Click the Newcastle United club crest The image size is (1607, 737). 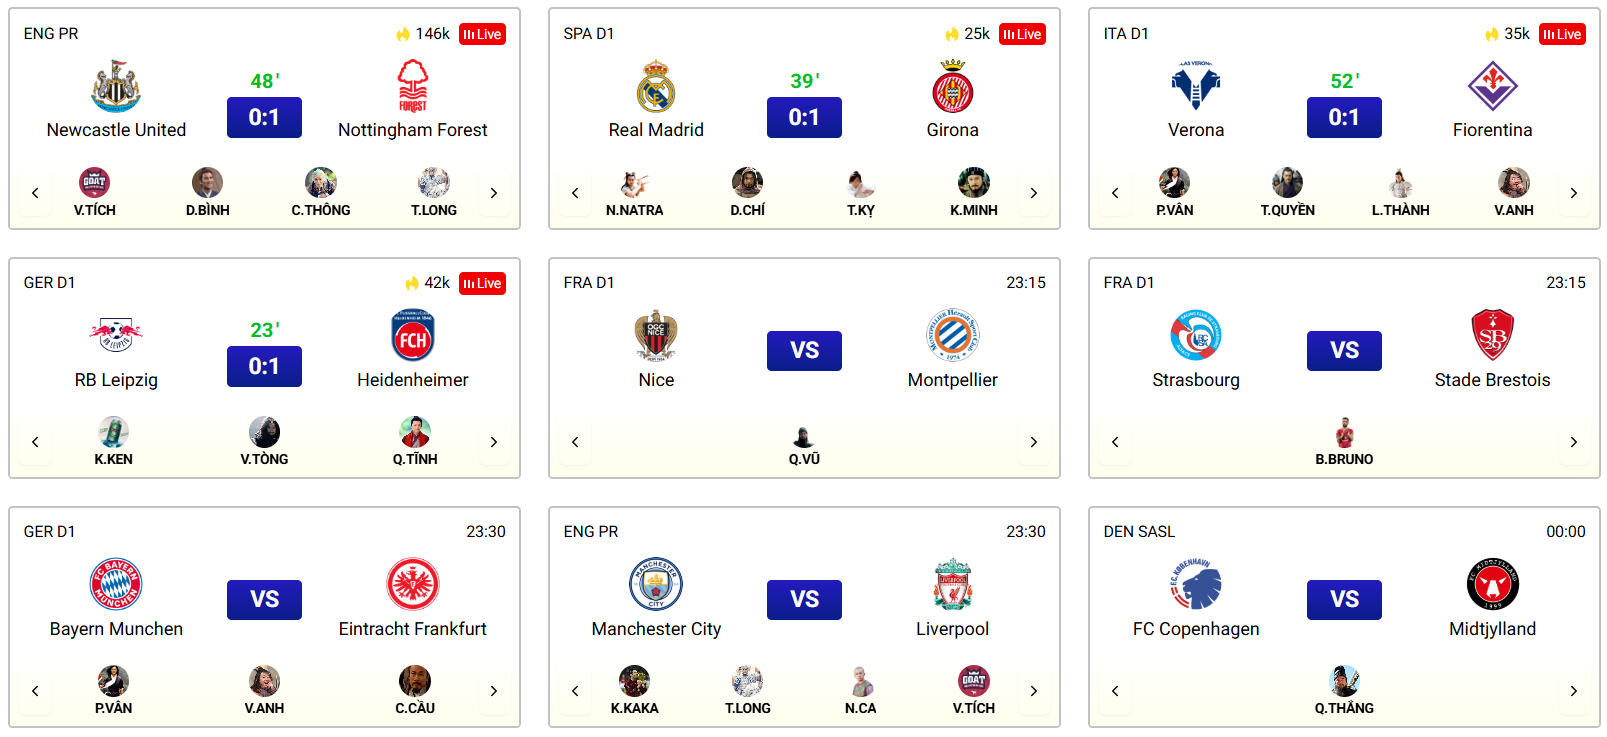(116, 86)
